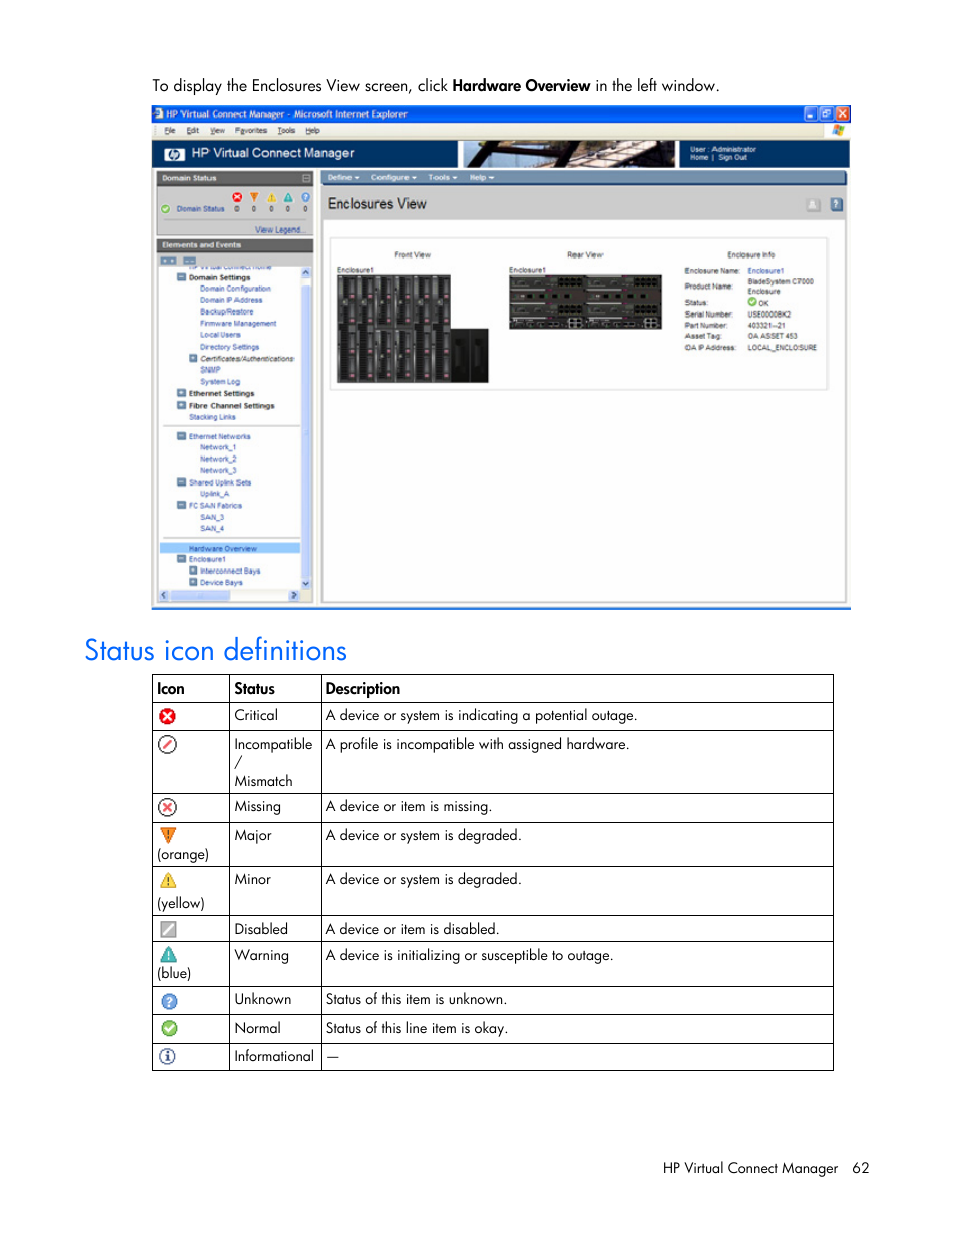This screenshot has height=1235, width=954.
Task: Click the Missing icon in the status table
Action: tap(167, 807)
